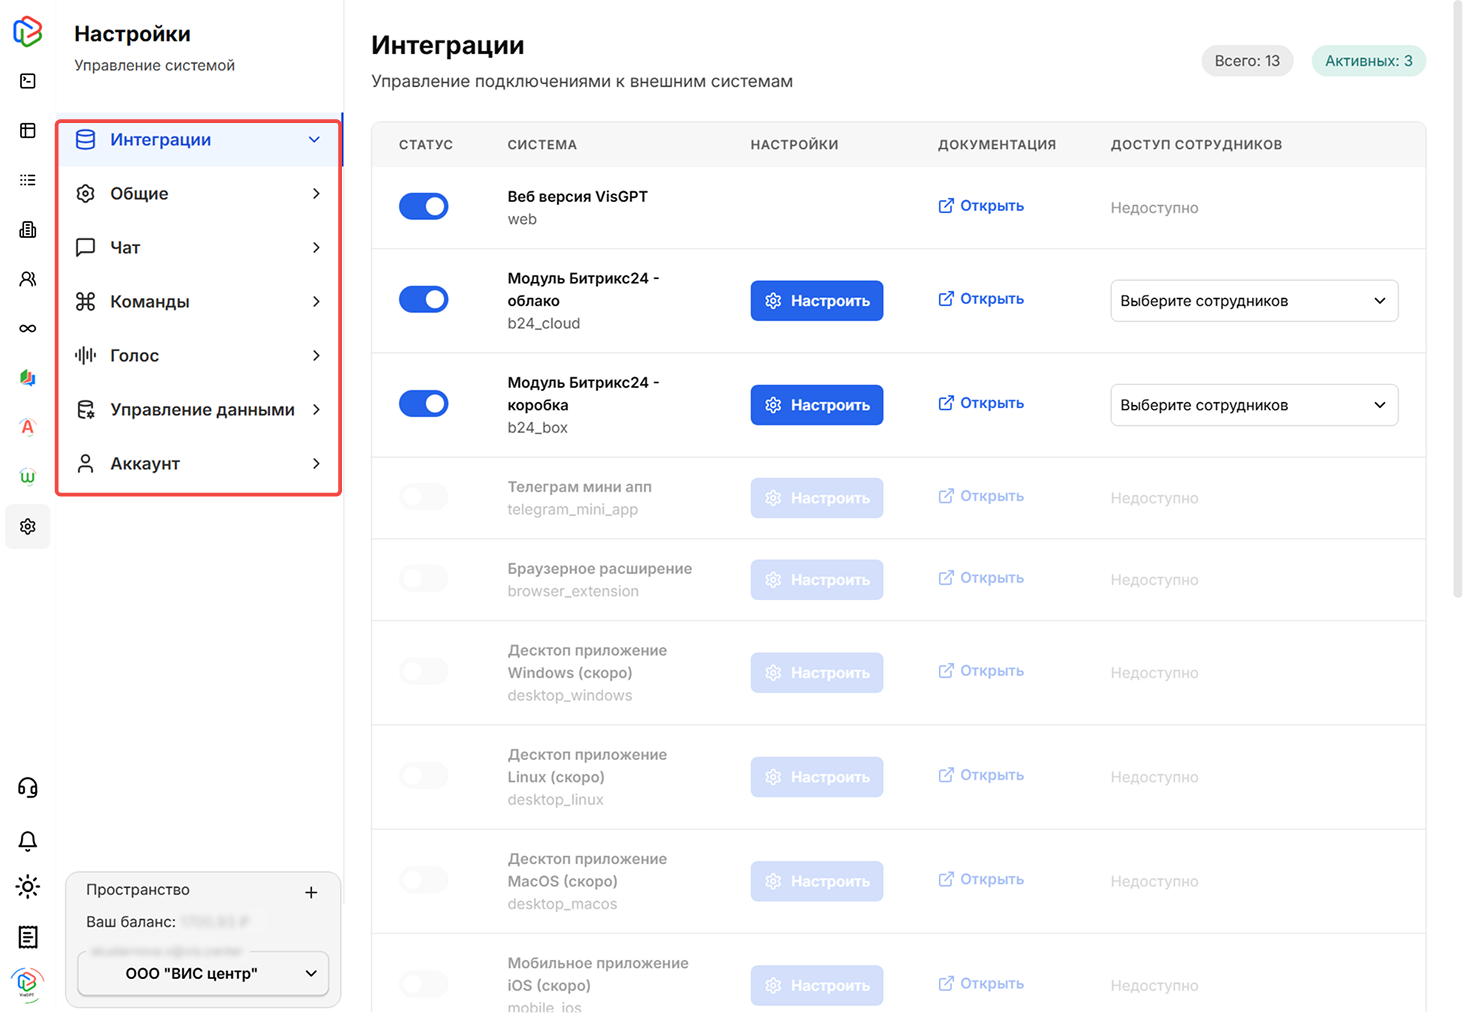1463x1013 pixels.
Task: Click the plus next to Пространство
Action: 311,891
